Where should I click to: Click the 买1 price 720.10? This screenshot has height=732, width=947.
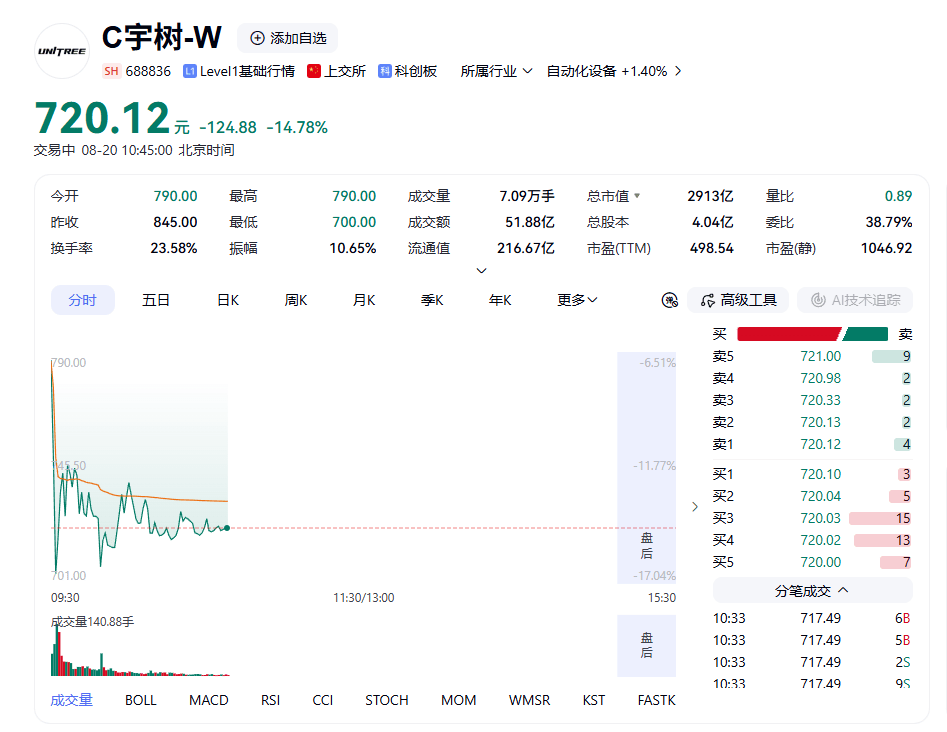tap(821, 474)
